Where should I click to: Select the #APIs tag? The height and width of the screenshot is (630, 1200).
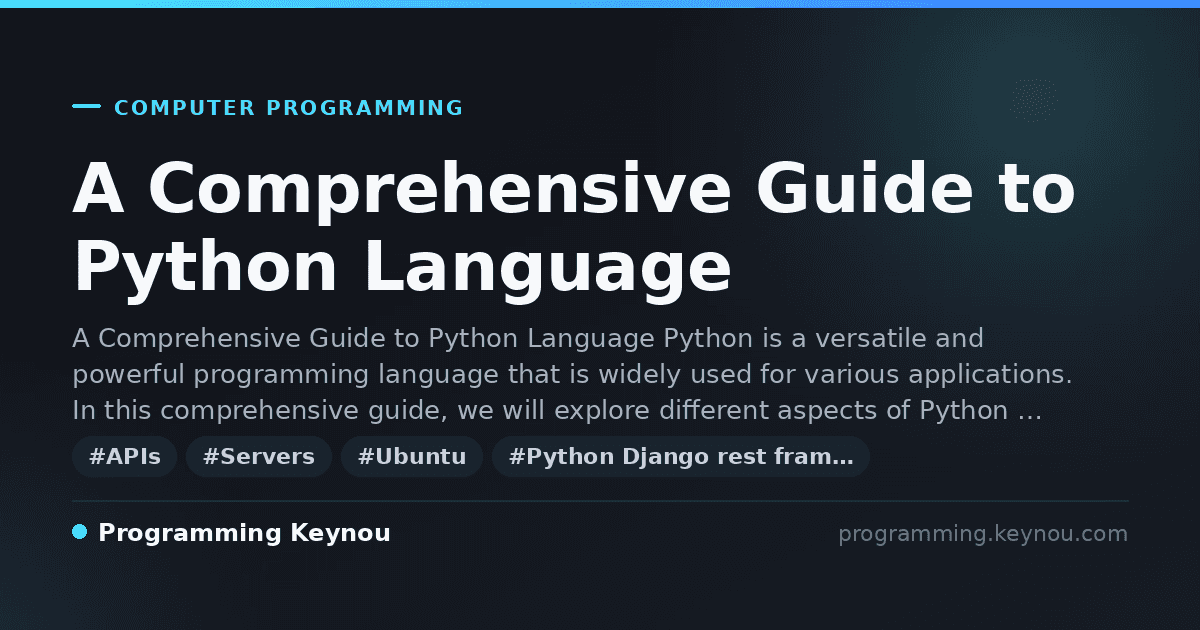point(125,457)
